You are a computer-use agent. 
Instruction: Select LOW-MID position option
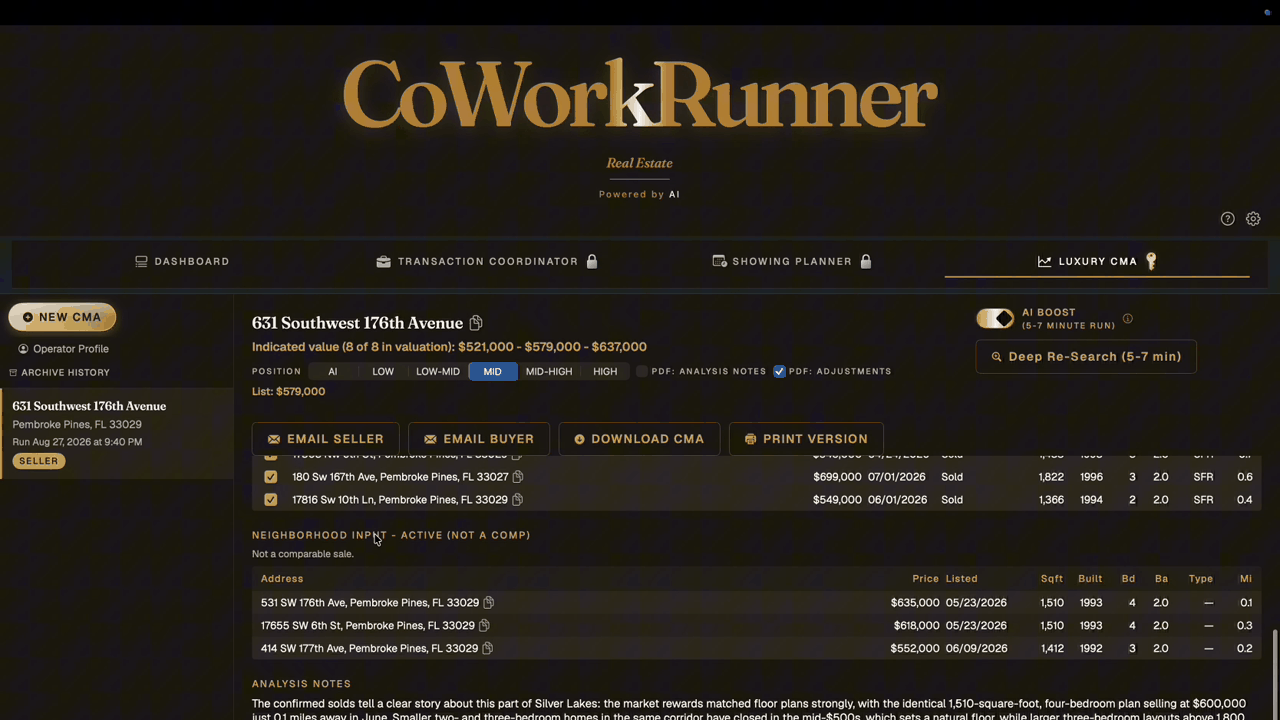[438, 372]
